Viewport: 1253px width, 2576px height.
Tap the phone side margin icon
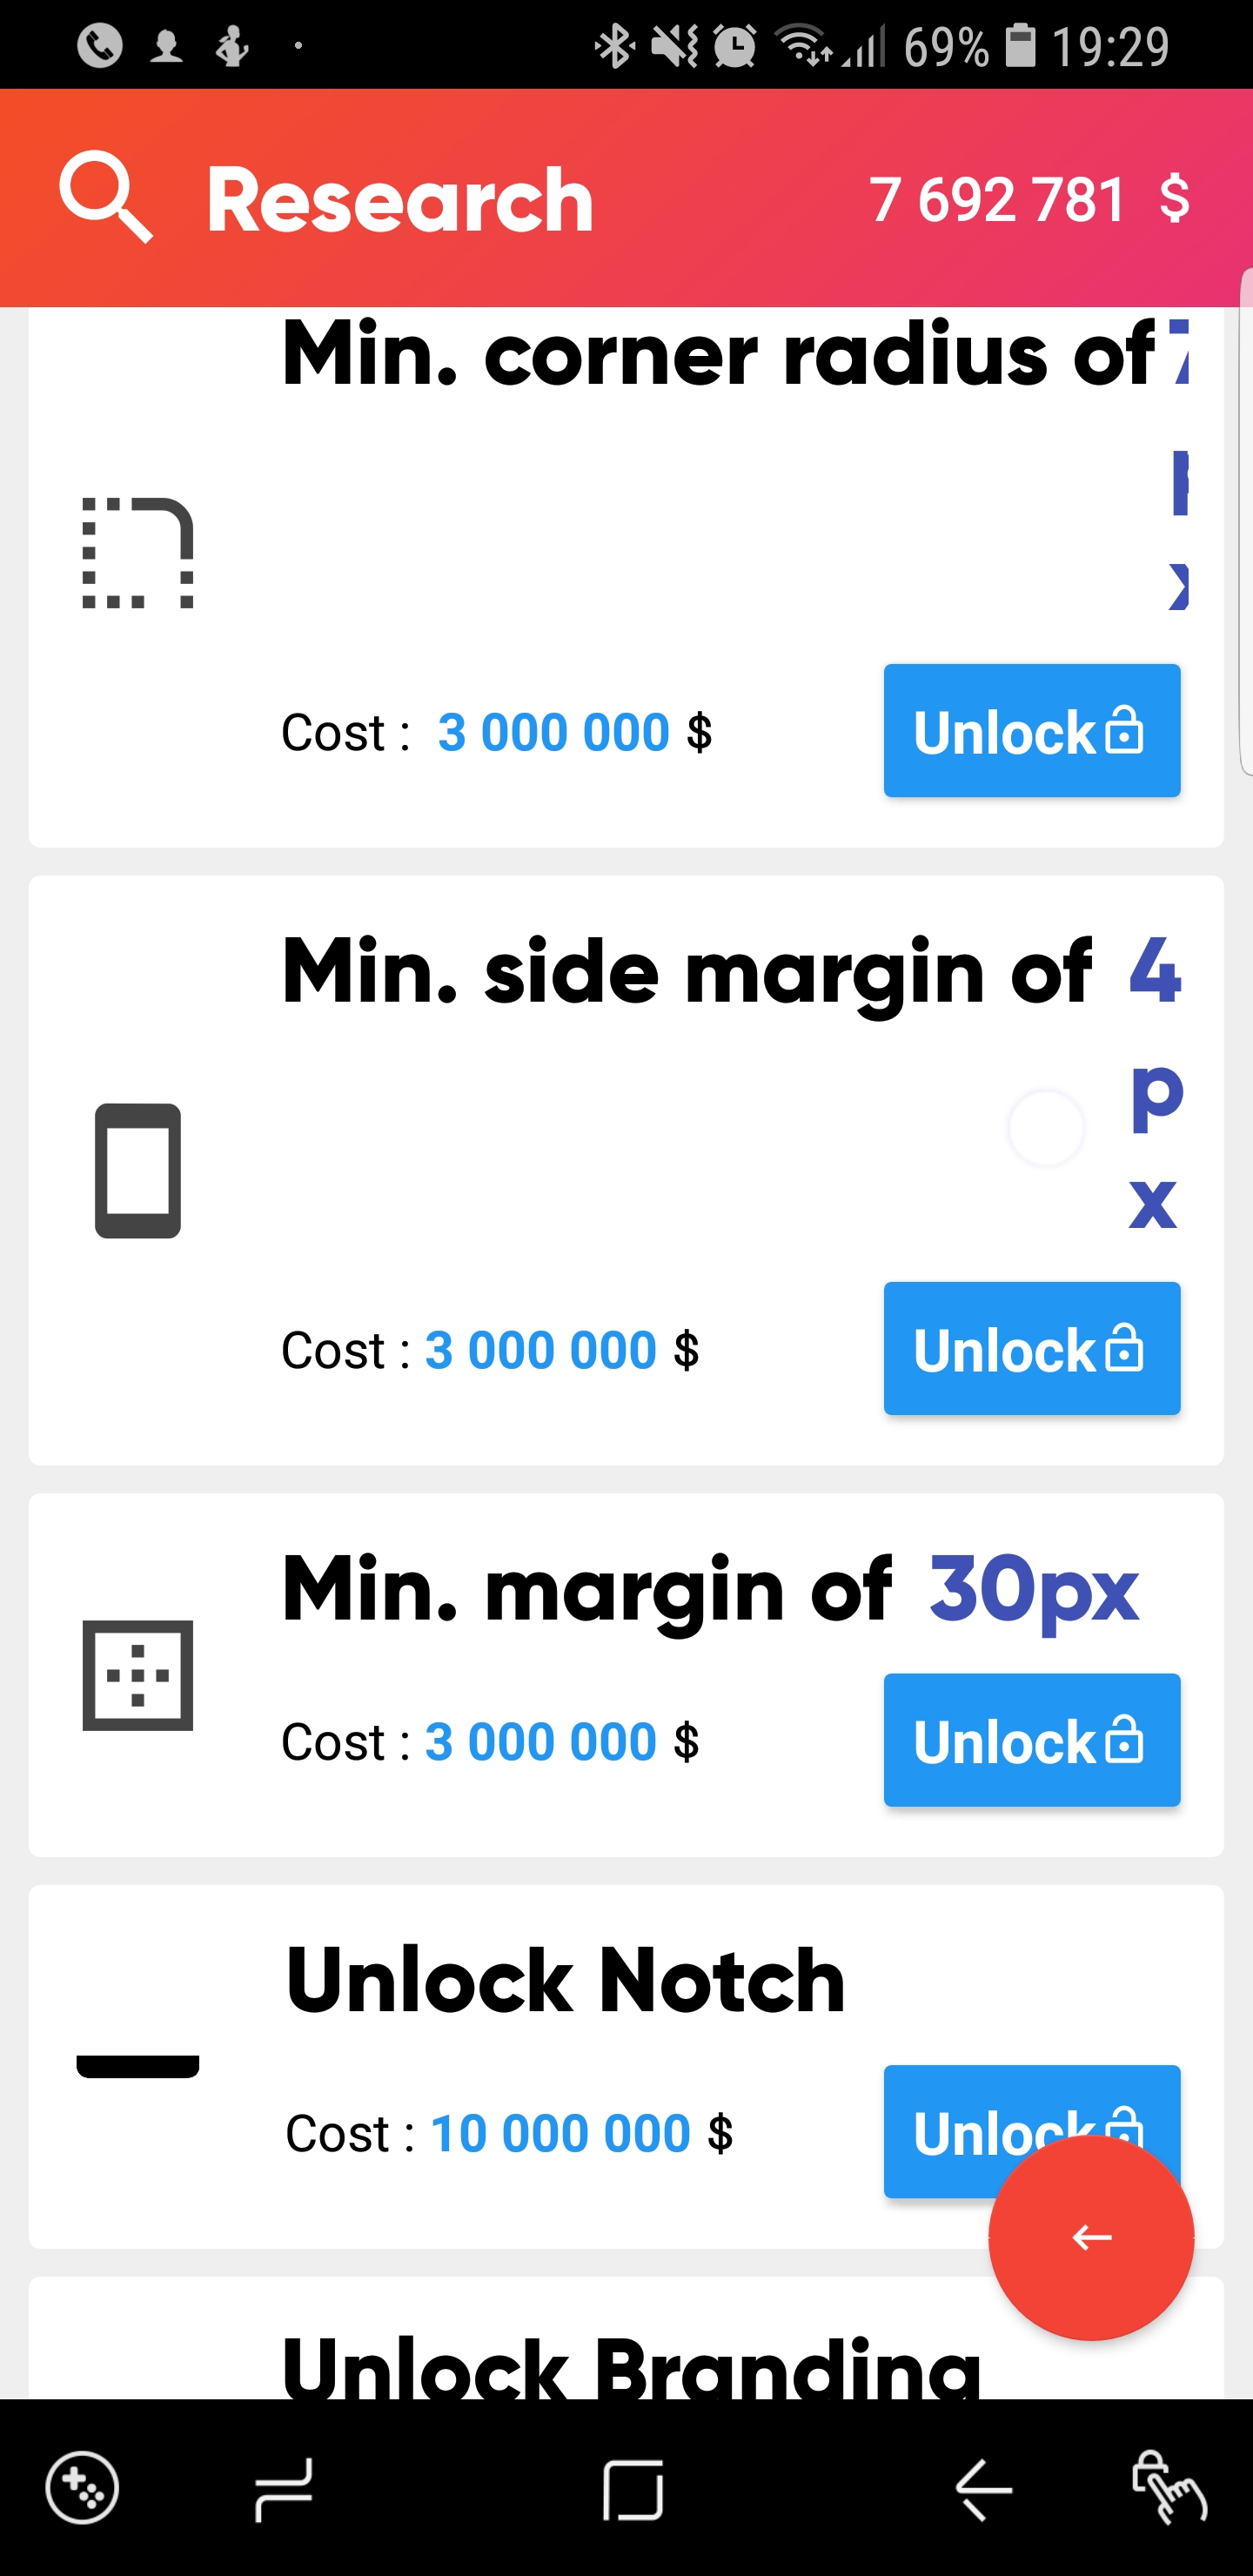[x=137, y=1170]
